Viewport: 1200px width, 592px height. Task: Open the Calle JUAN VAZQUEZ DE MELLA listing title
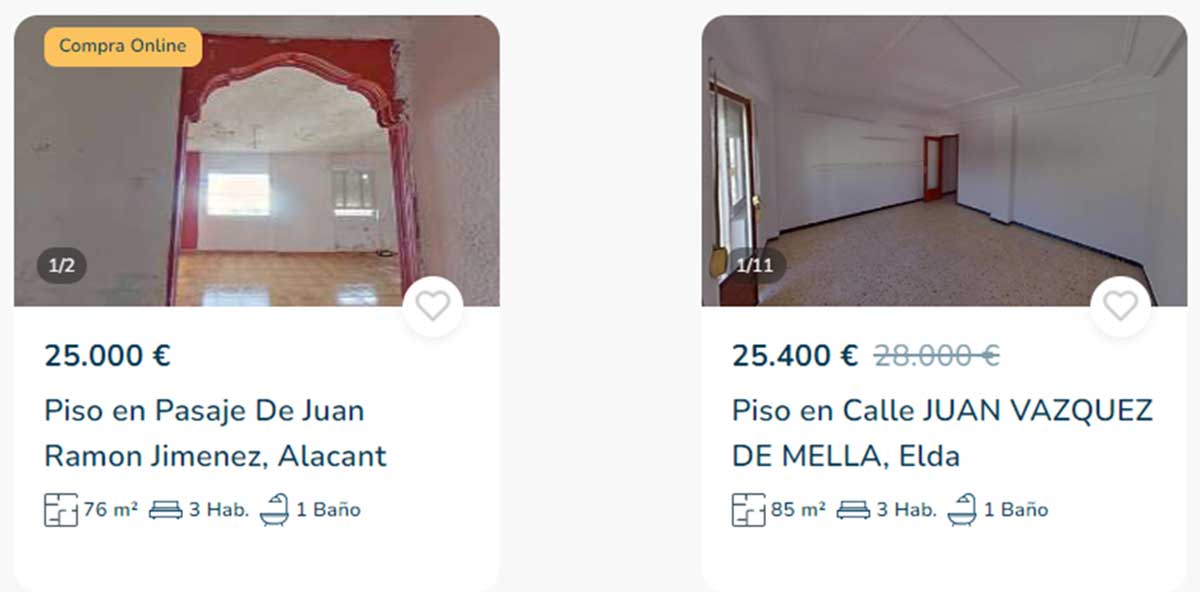[942, 433]
